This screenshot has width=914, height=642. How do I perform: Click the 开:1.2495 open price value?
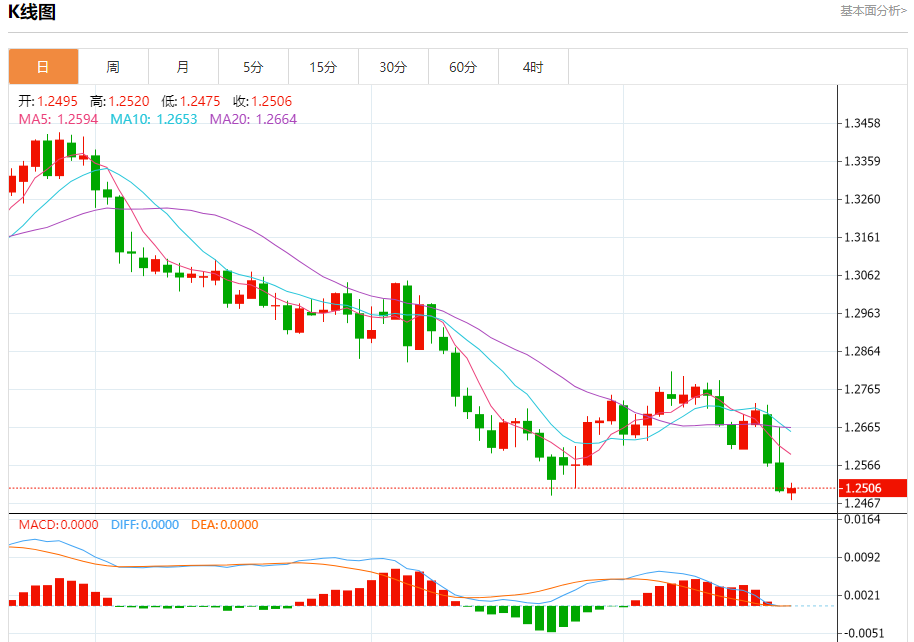tap(48, 101)
